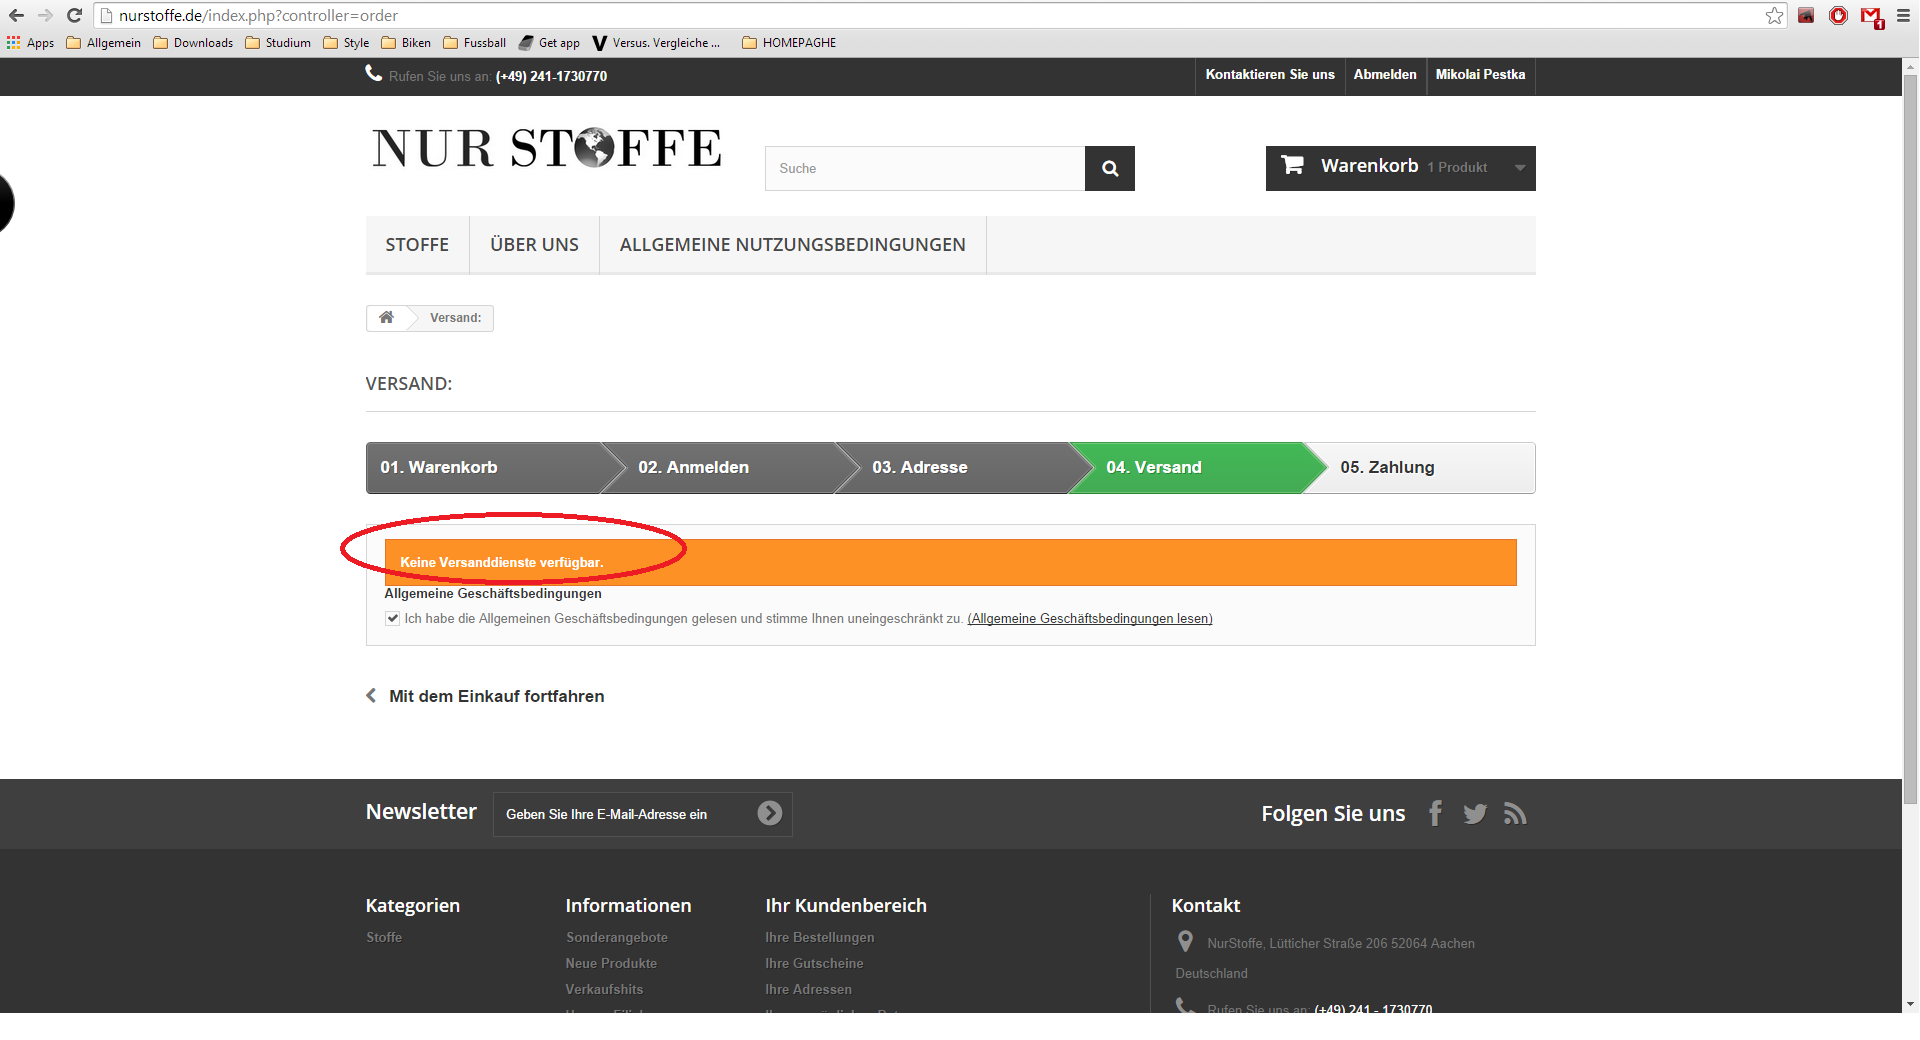Open the RSS feed icon in footer
This screenshot has width=1920, height=1040.
1515,814
